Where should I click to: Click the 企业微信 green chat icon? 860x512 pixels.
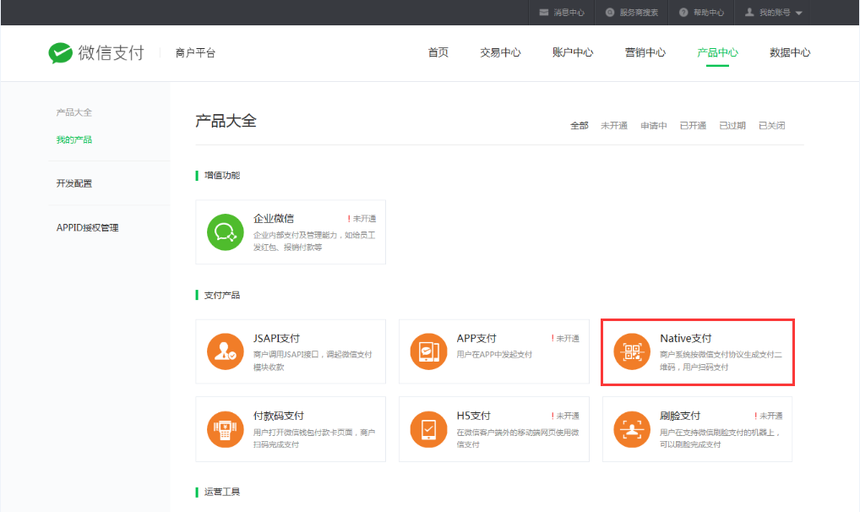[225, 233]
